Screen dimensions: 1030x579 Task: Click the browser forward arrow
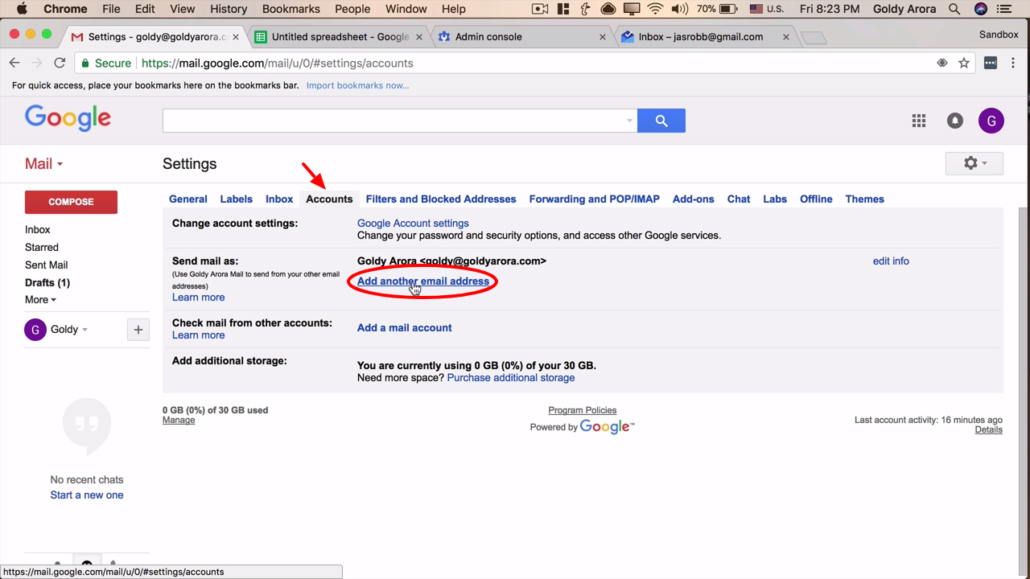point(37,63)
